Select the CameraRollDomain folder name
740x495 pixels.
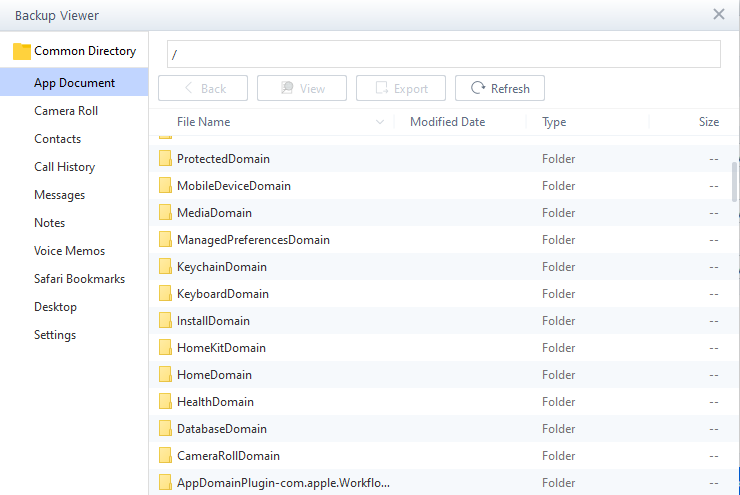(x=228, y=455)
